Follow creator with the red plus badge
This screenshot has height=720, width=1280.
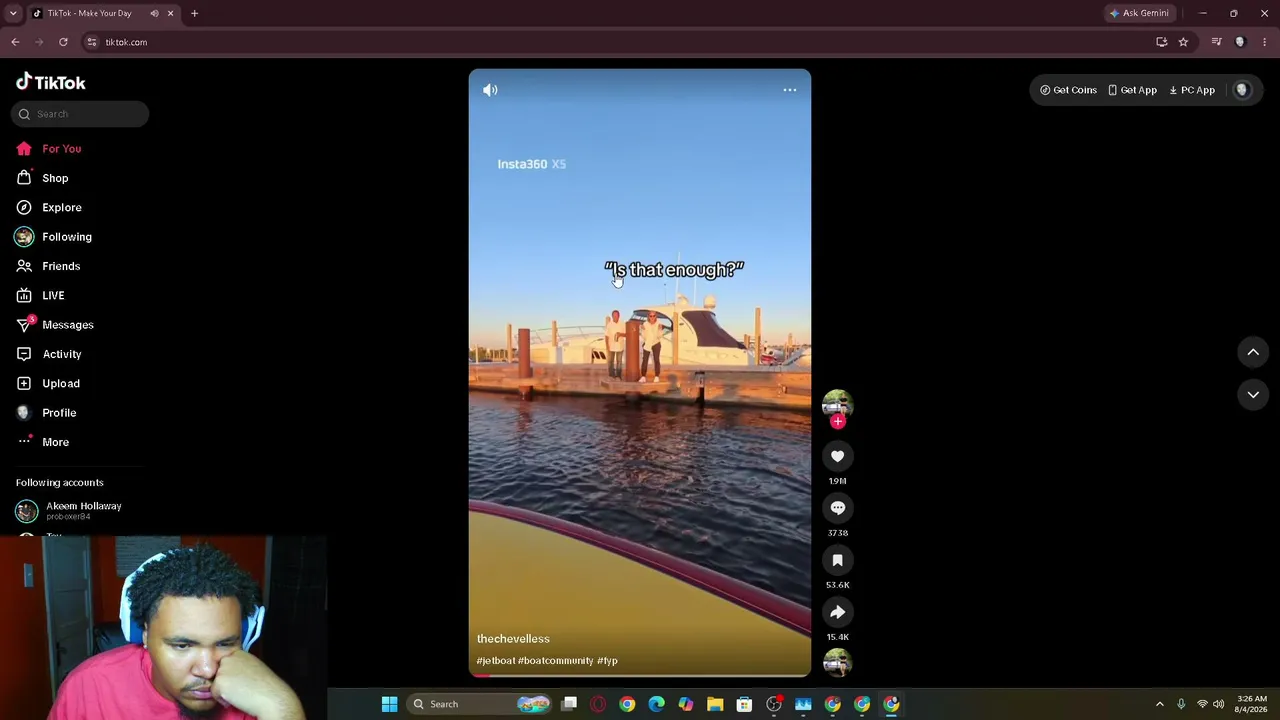click(838, 422)
